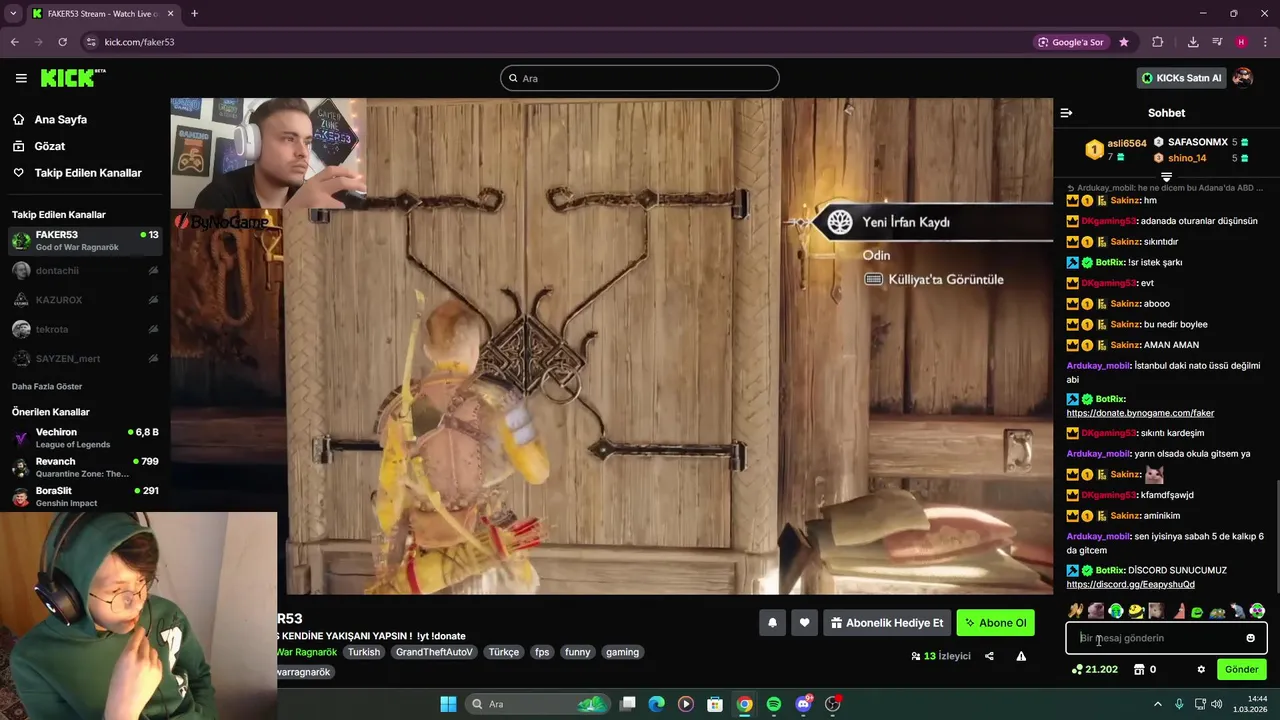Viewport: 1280px width, 720px height.
Task: Open the KAZUROX followed channel
Action: coord(85,300)
